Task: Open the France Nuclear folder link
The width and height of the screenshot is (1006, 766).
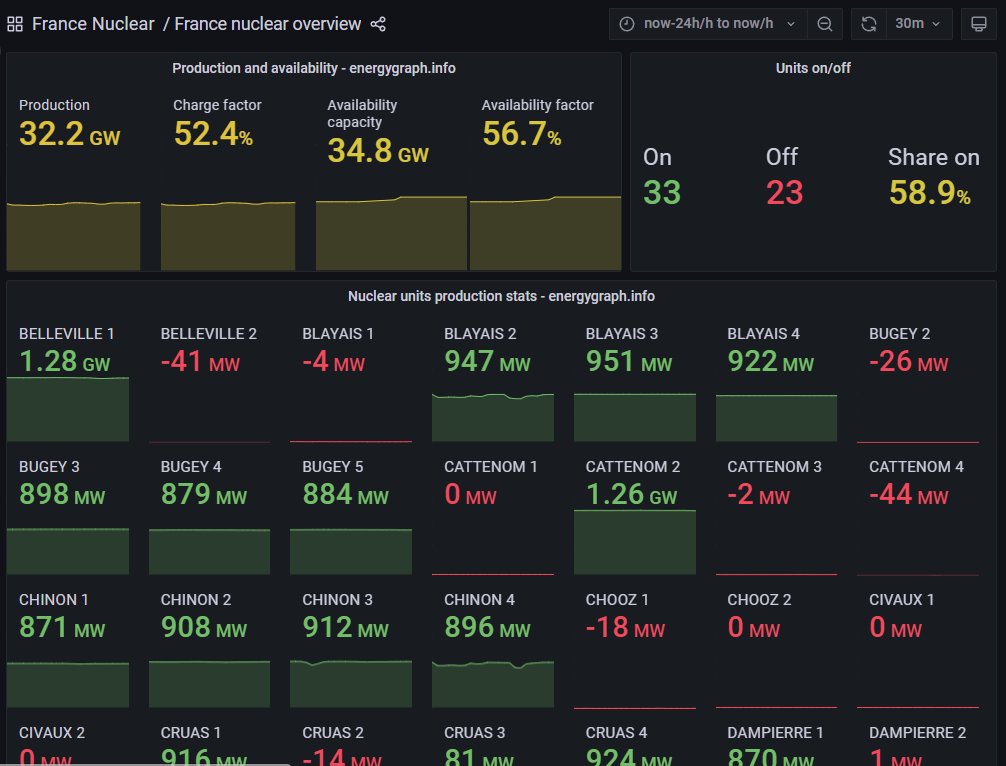Action: (x=93, y=24)
